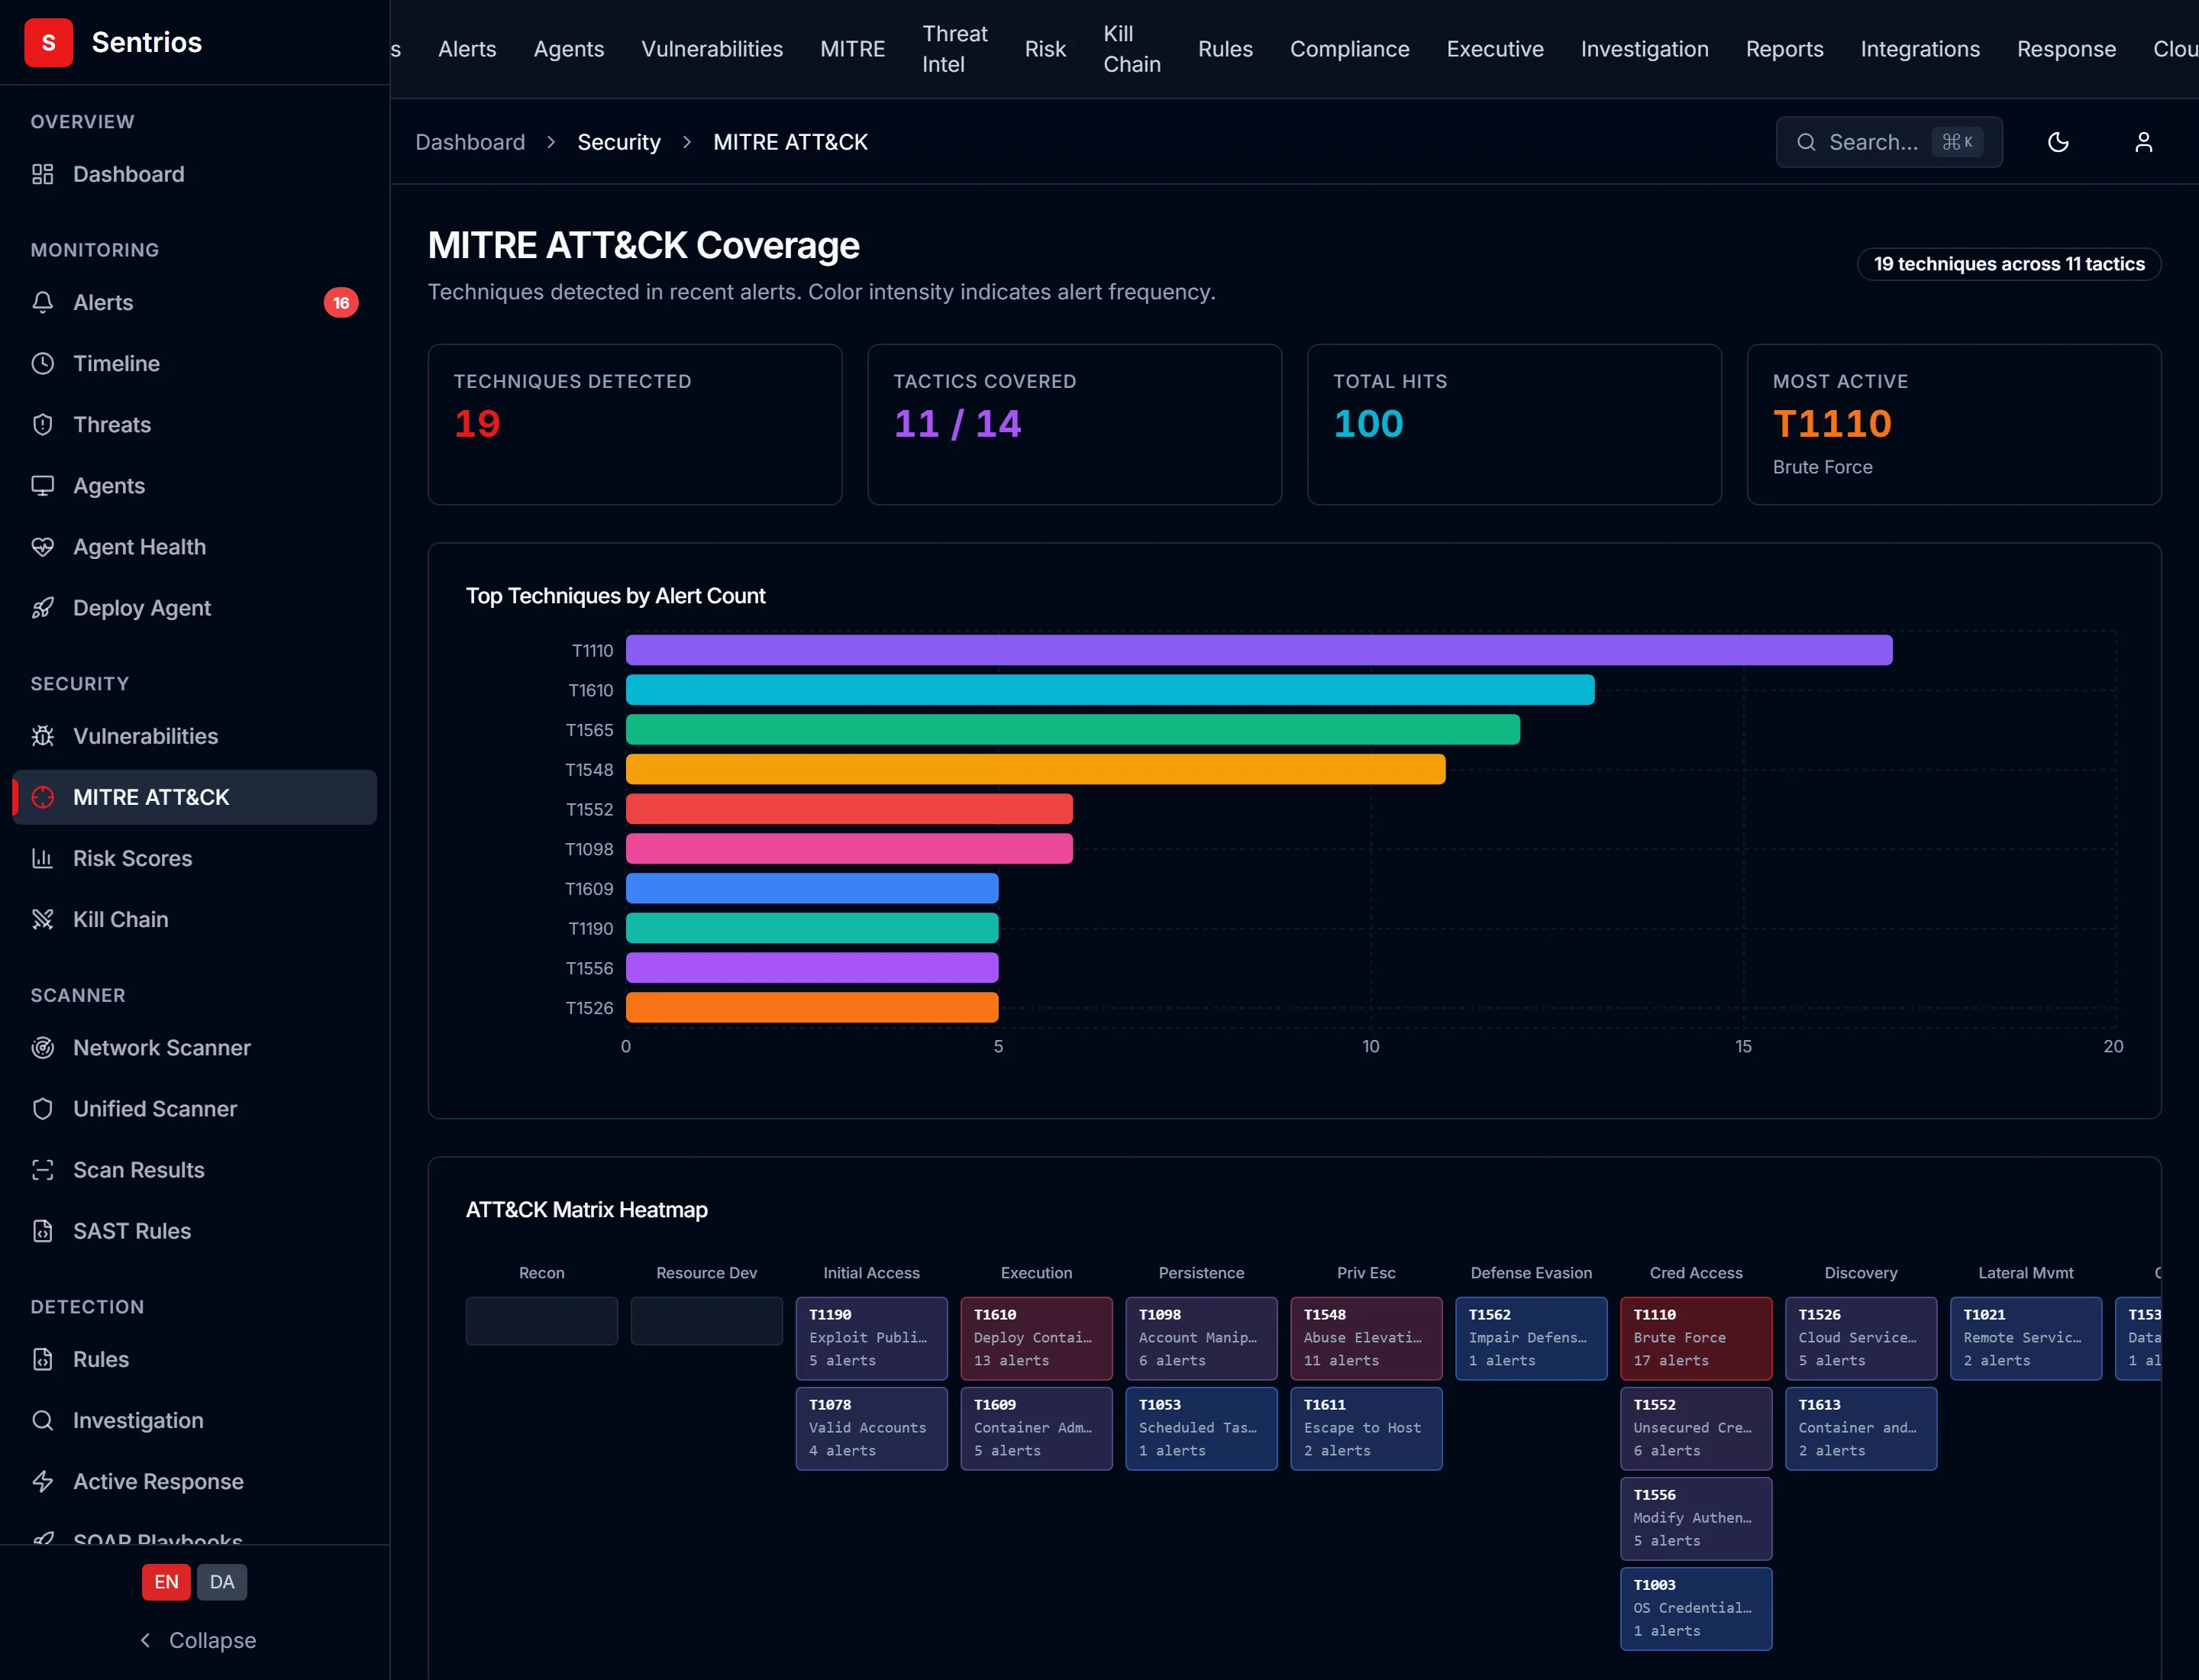Select the T1190 Exploit Public heatmap cell
Image resolution: width=2199 pixels, height=1680 pixels.
click(x=871, y=1338)
